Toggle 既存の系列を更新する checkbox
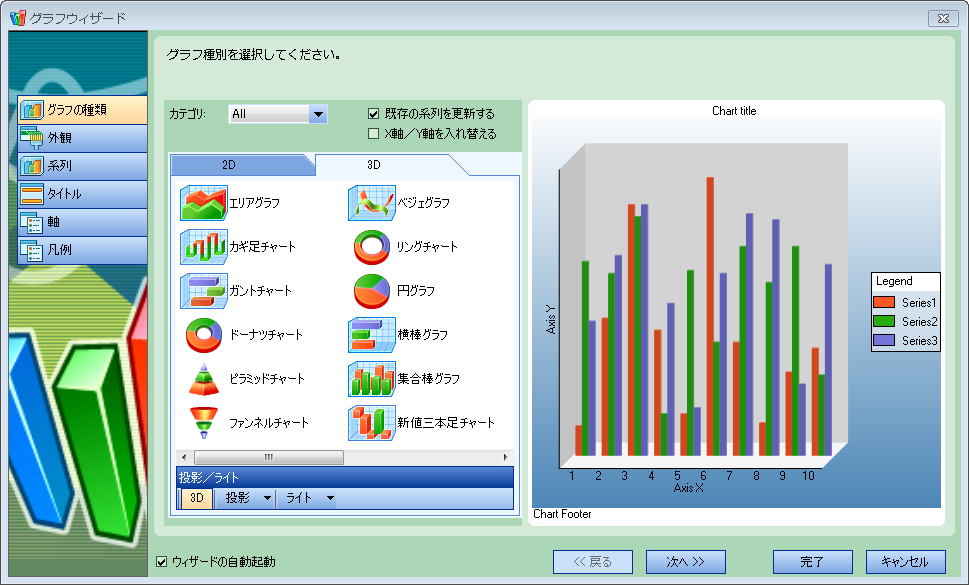 pyautogui.click(x=374, y=114)
